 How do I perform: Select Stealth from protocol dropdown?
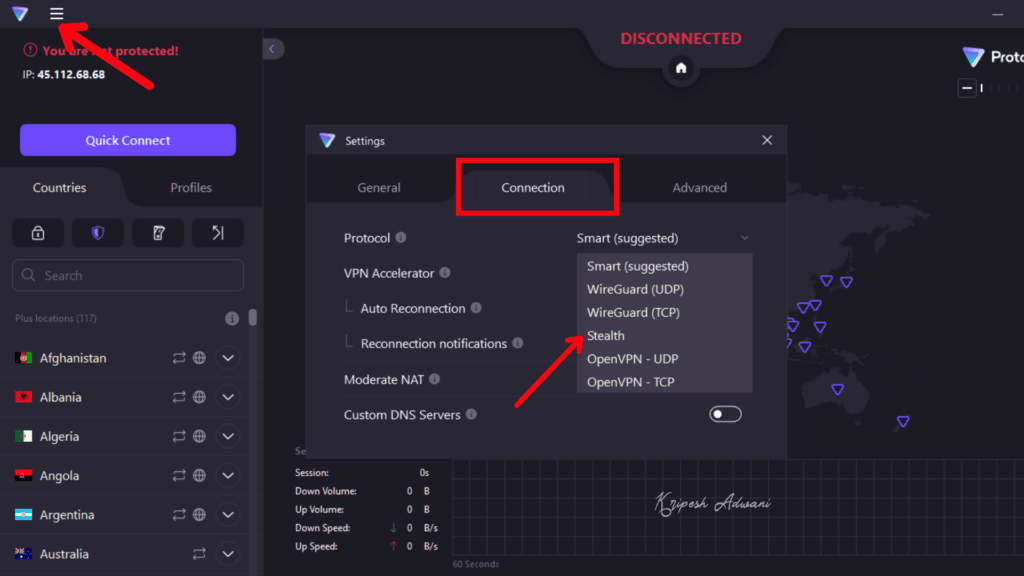click(605, 335)
